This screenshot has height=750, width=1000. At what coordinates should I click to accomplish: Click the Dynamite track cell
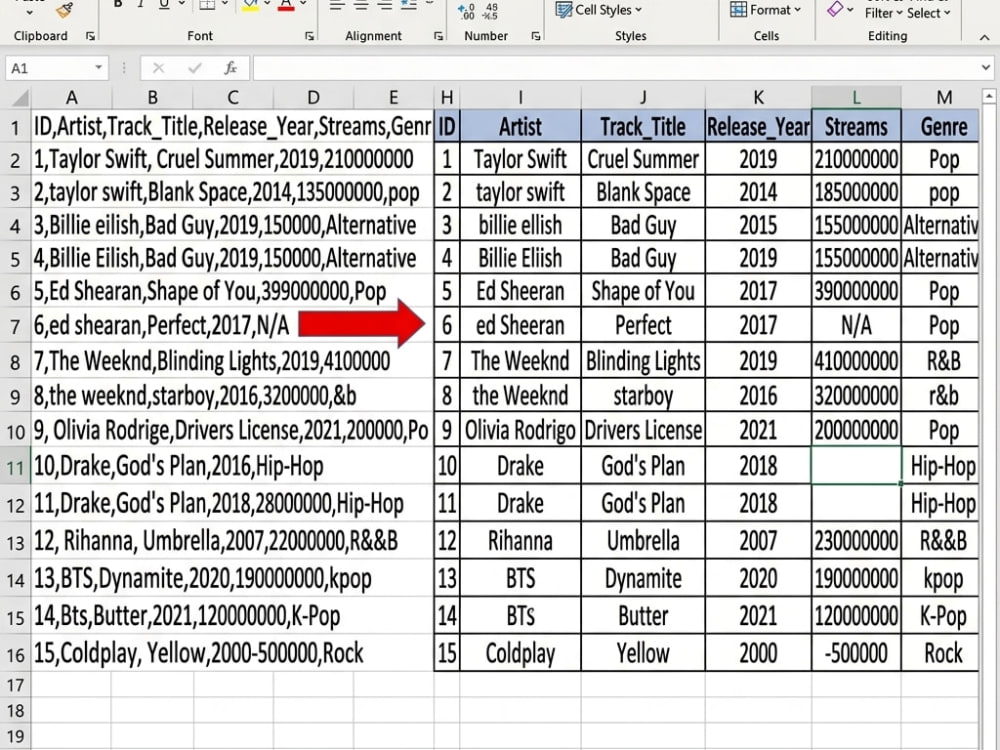tap(643, 578)
